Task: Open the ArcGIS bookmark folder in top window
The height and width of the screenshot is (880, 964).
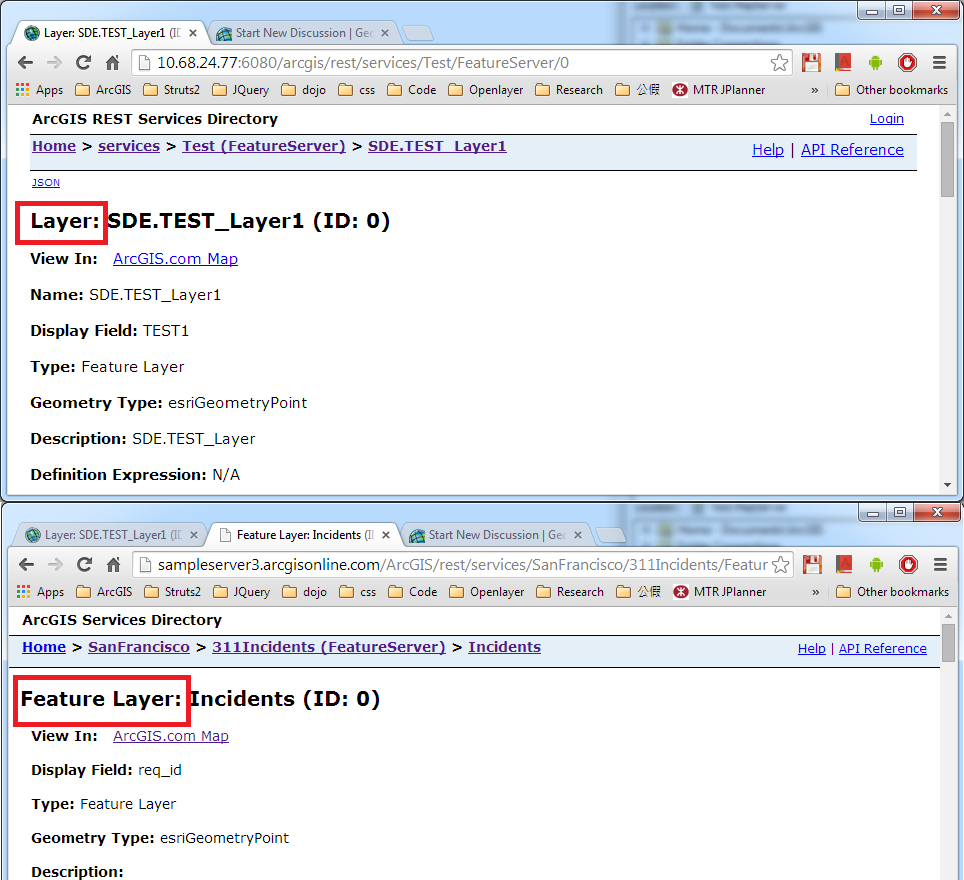Action: click(x=103, y=90)
